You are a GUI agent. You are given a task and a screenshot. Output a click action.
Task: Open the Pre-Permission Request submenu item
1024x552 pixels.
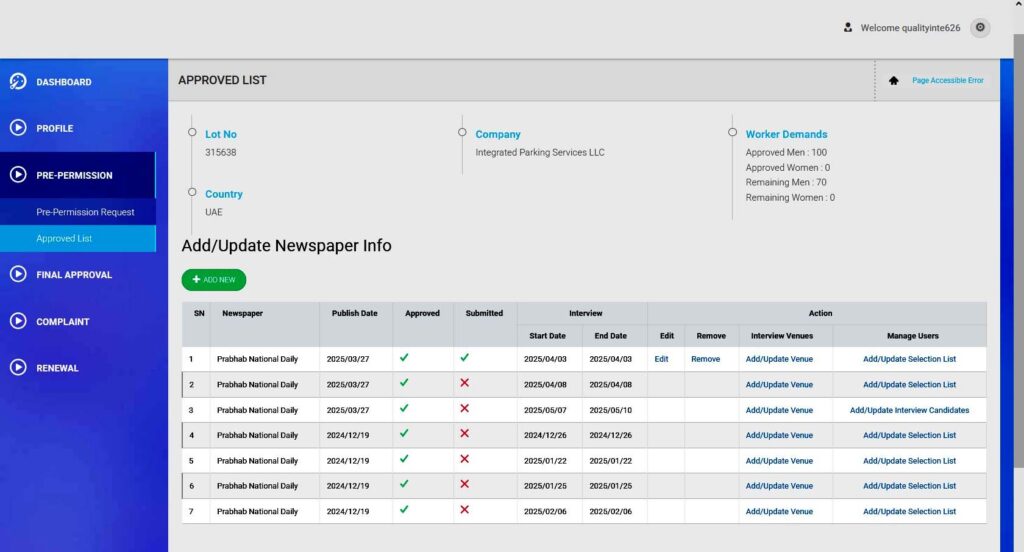coord(85,212)
